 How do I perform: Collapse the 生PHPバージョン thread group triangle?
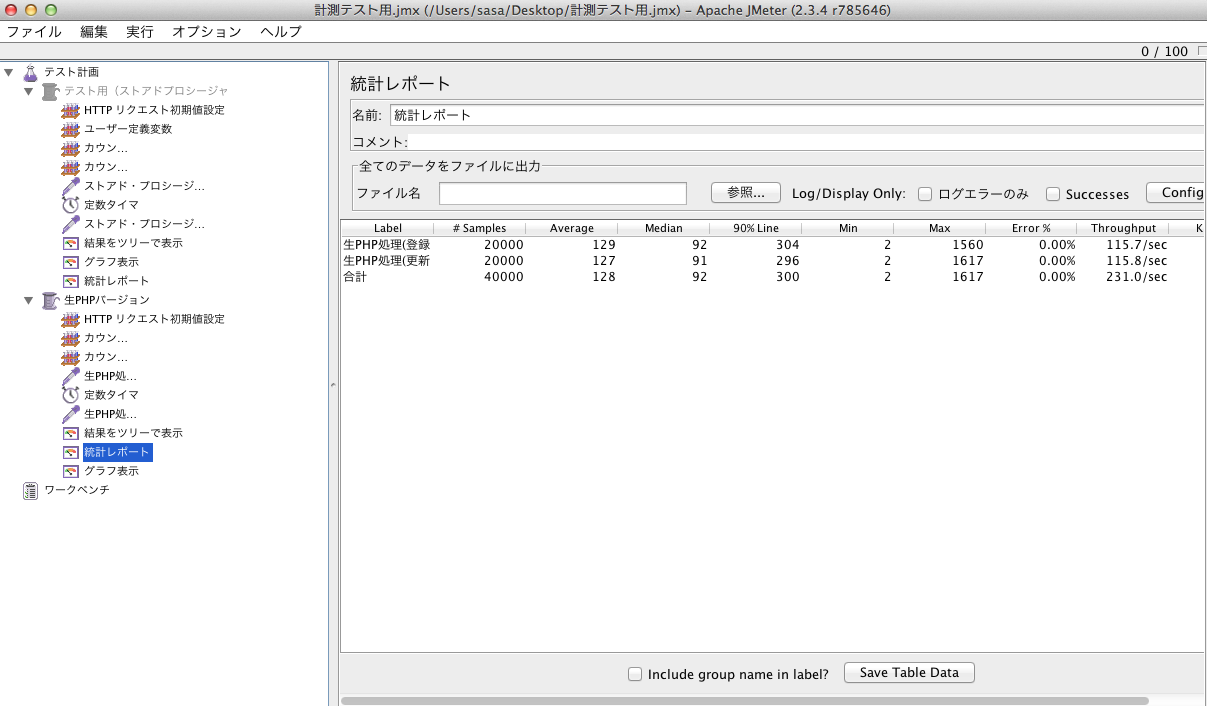[x=28, y=300]
